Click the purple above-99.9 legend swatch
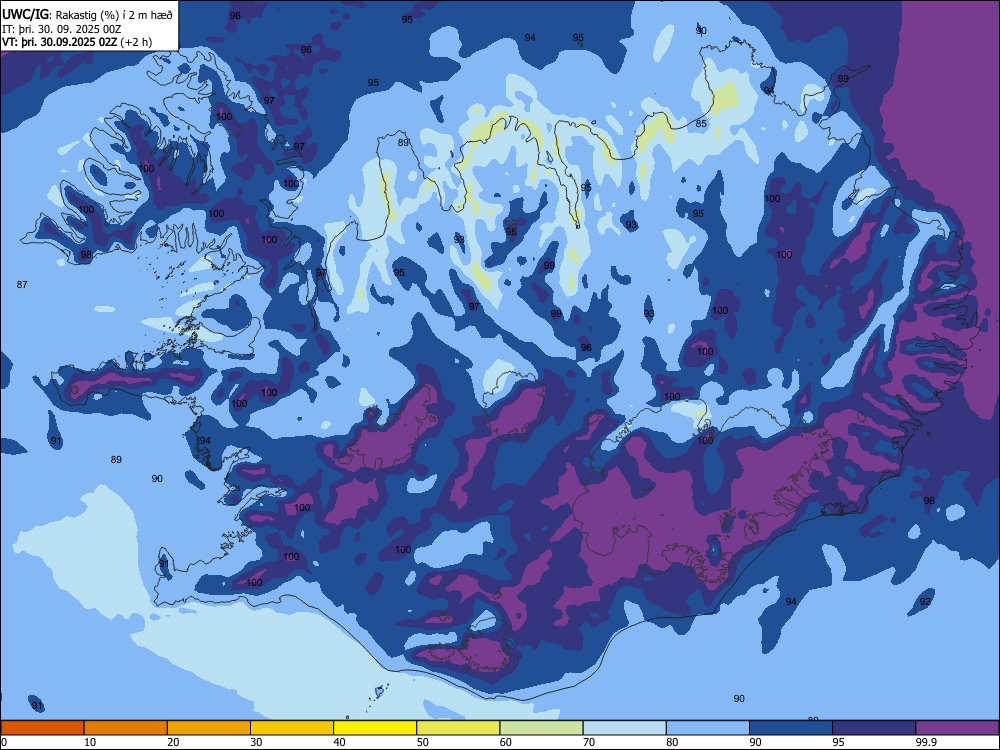 pos(957,728)
